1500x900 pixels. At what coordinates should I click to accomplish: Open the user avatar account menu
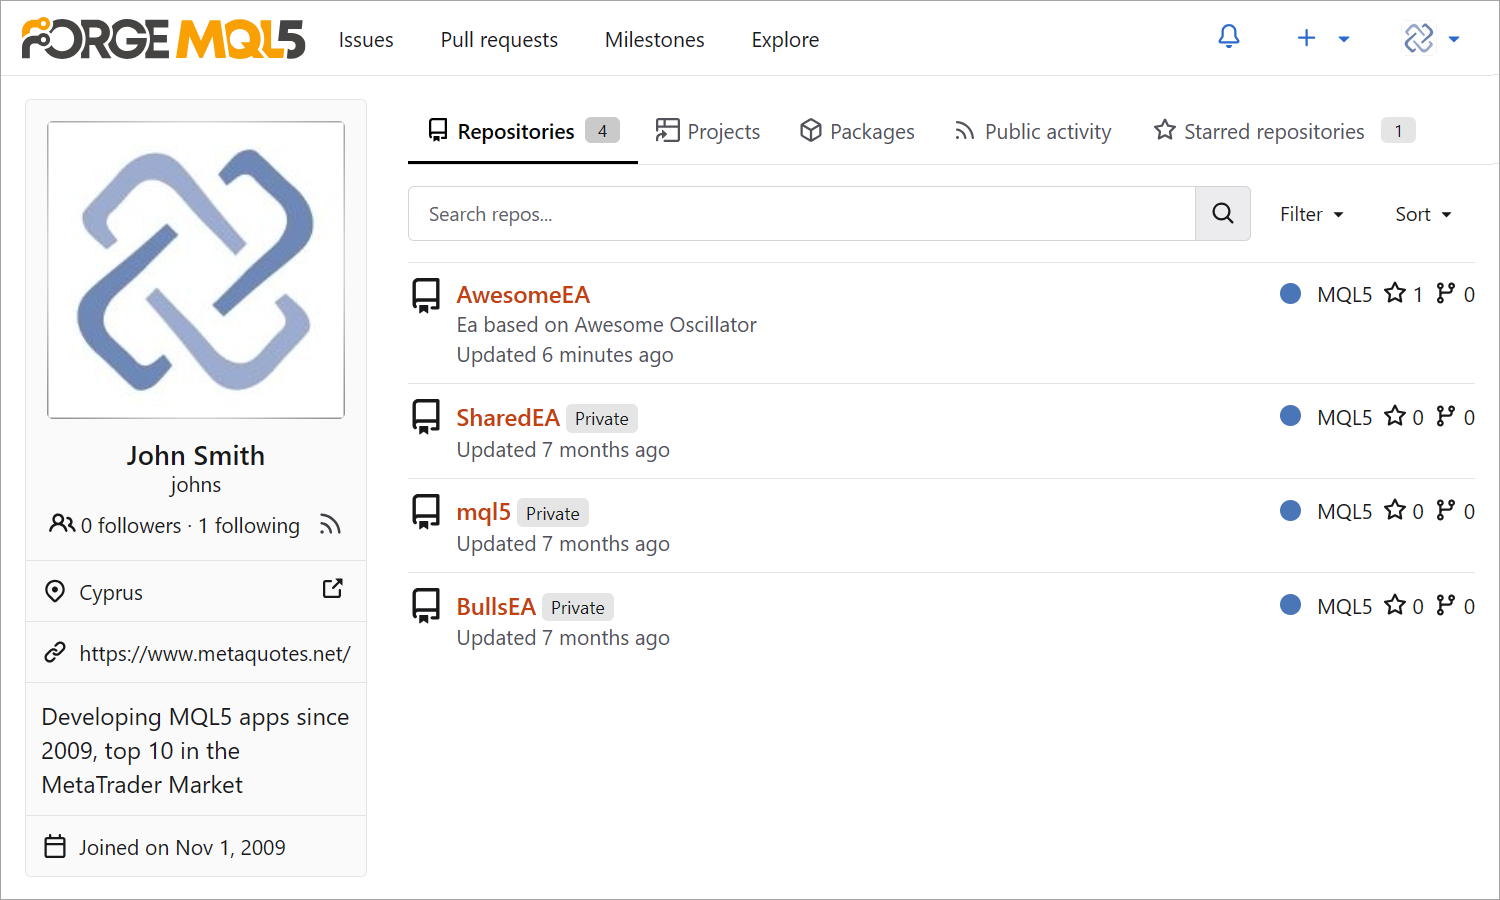coord(1431,39)
